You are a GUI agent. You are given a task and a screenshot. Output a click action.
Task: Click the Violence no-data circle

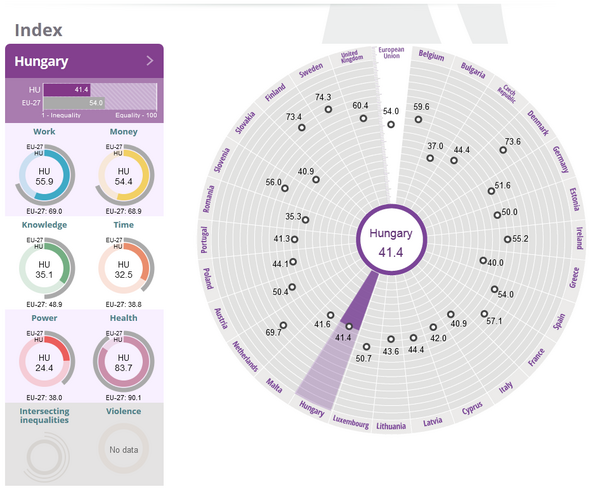tap(124, 451)
